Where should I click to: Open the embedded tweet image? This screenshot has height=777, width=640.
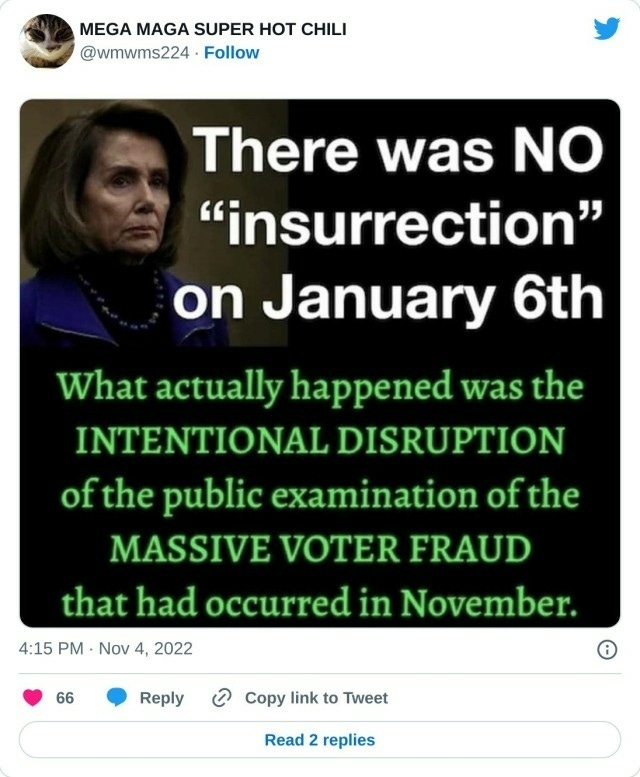point(320,363)
